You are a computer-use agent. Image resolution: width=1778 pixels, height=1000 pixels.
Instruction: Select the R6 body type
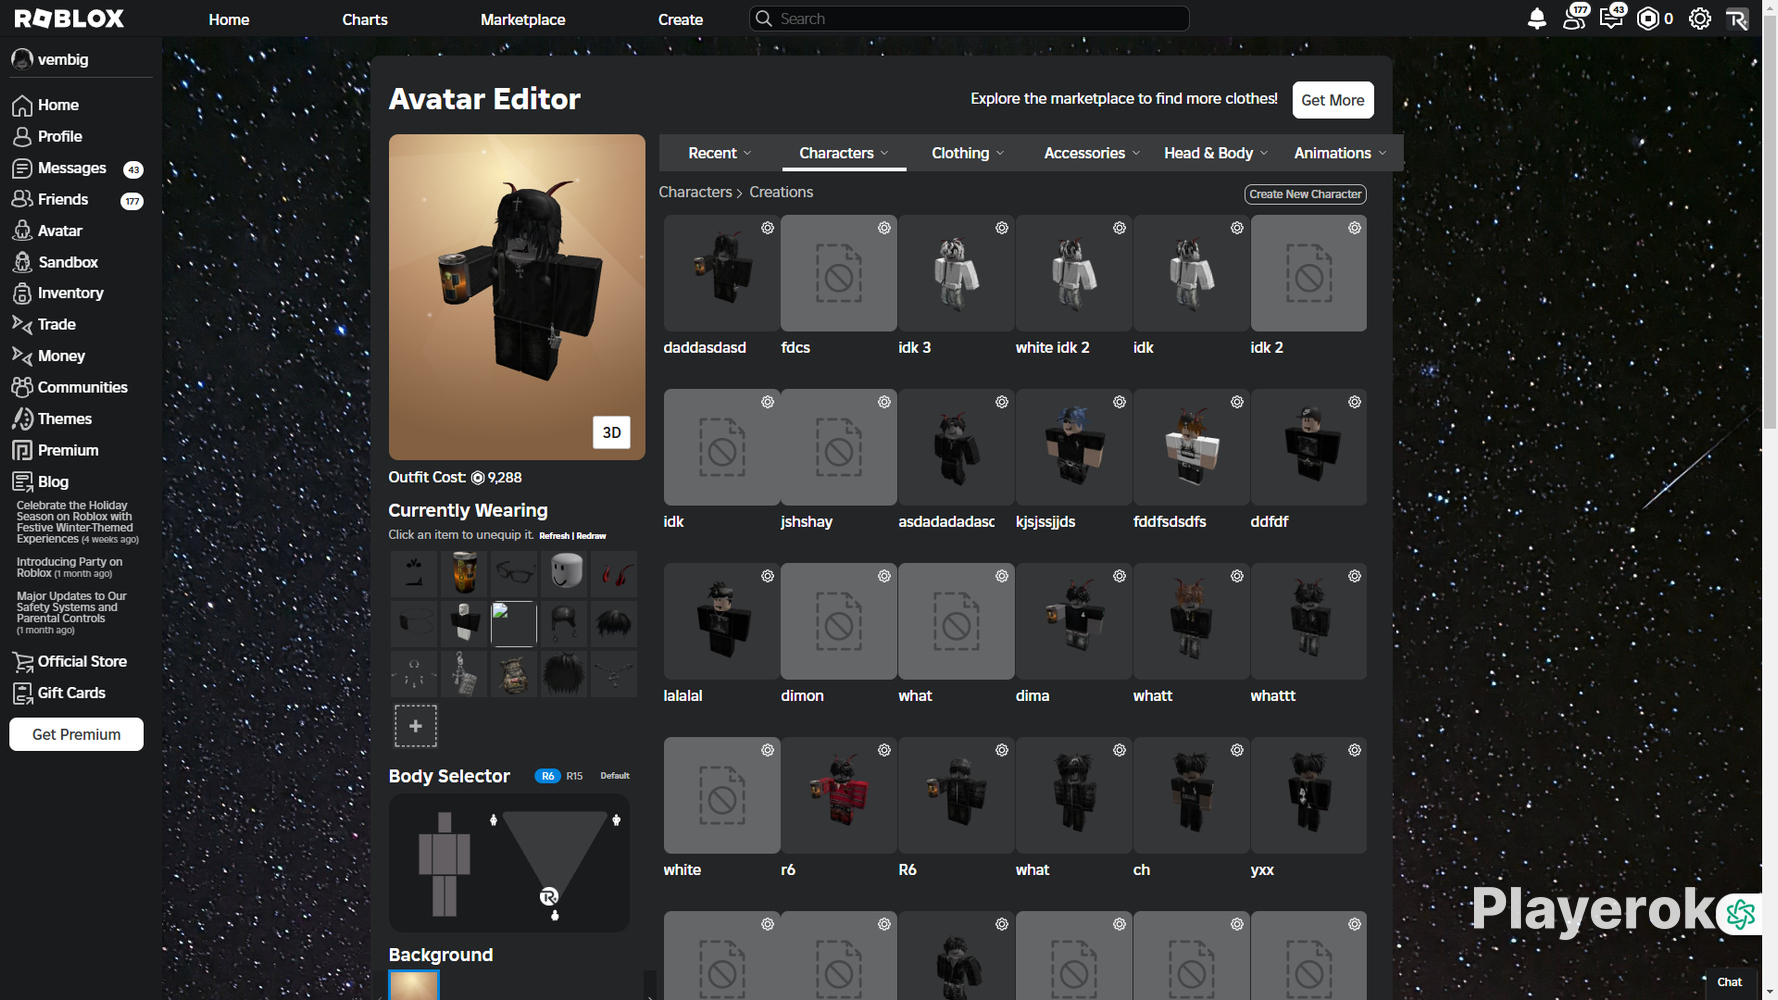tap(548, 776)
